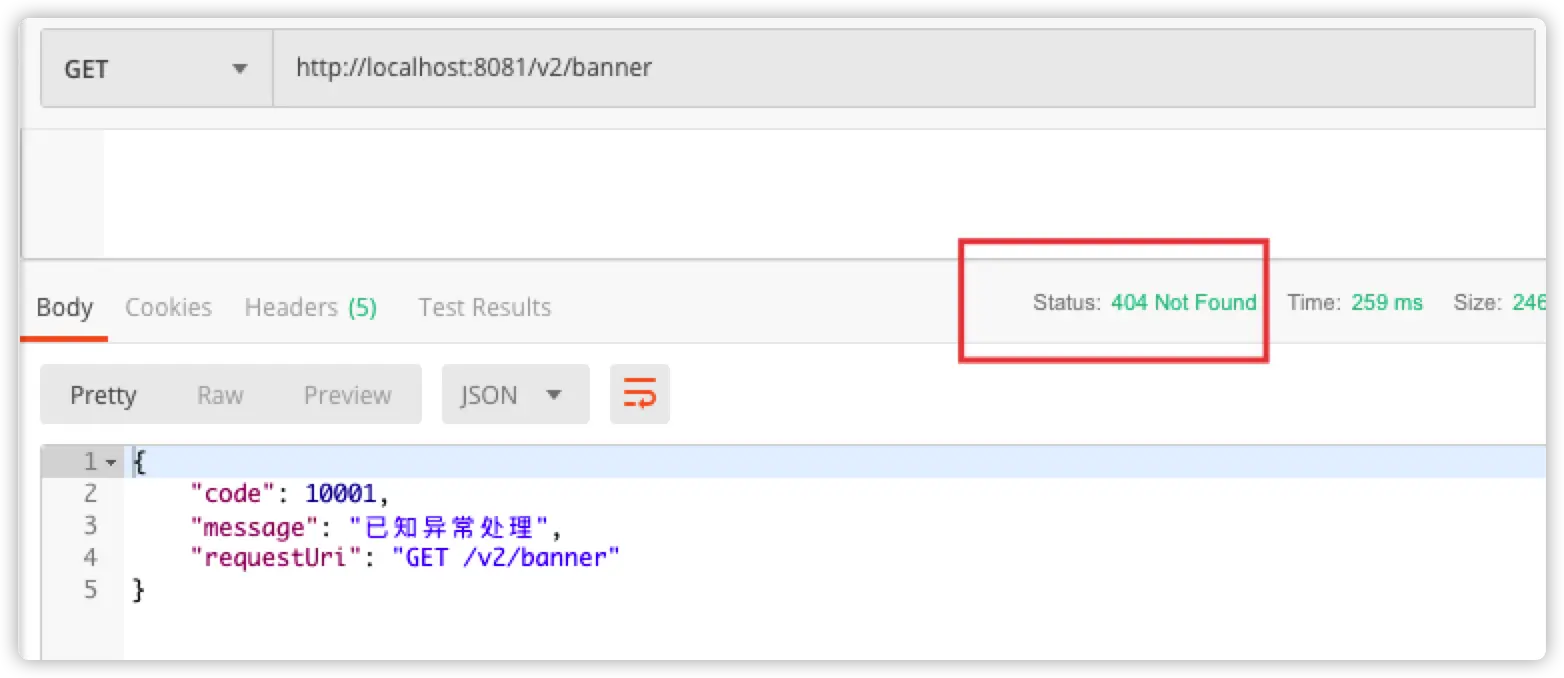Collapse JSON at line 1 fold arrow
The image size is (1564, 678).
click(110, 462)
